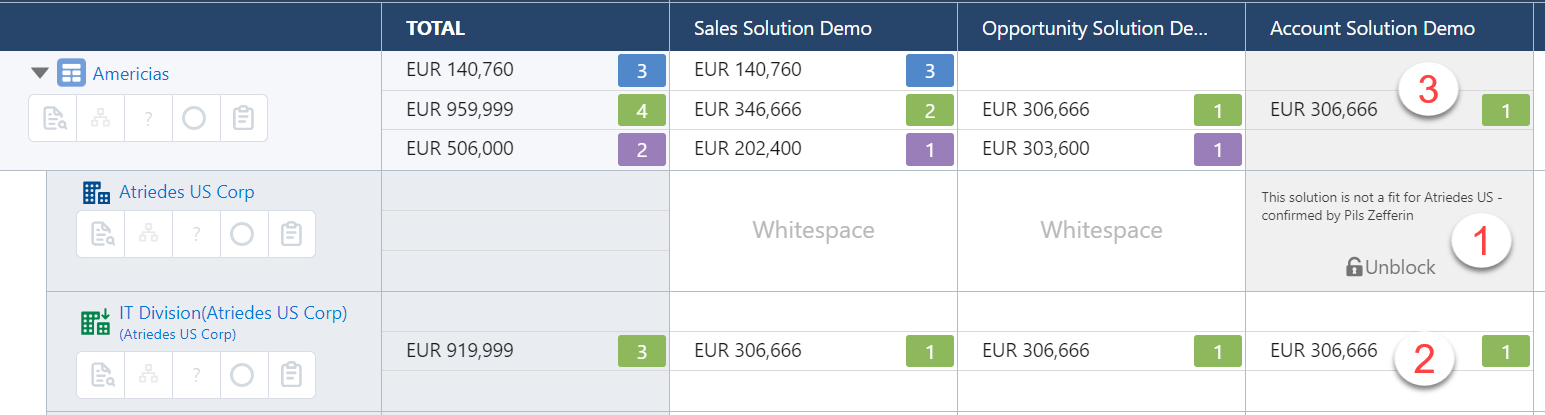
Task: Click Unblock in Account Solution Demo cell
Action: pyautogui.click(x=1391, y=267)
